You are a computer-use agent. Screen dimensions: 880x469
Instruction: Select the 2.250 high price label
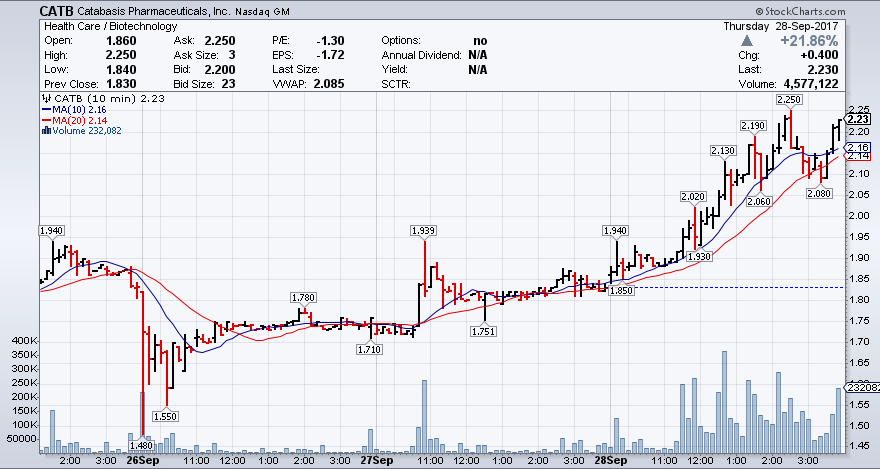click(788, 100)
